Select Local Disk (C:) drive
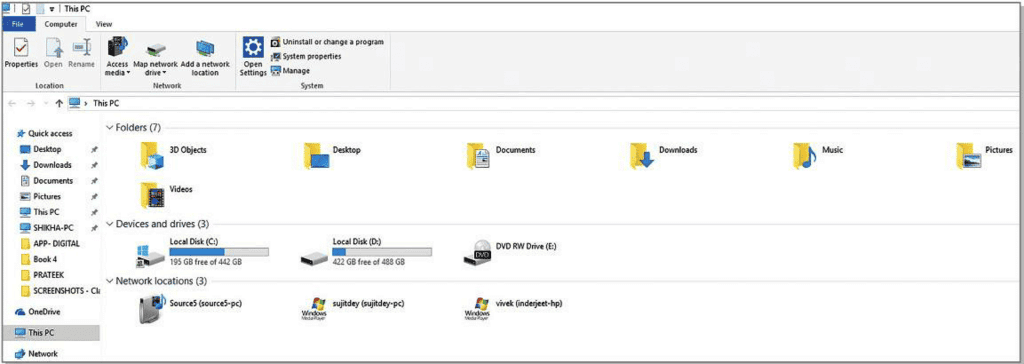The image size is (1024, 364). 202,252
